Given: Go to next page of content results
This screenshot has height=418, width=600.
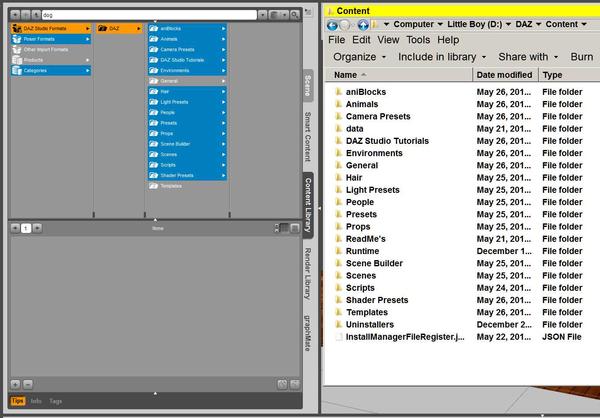Looking at the screenshot, I should [x=37, y=228].
